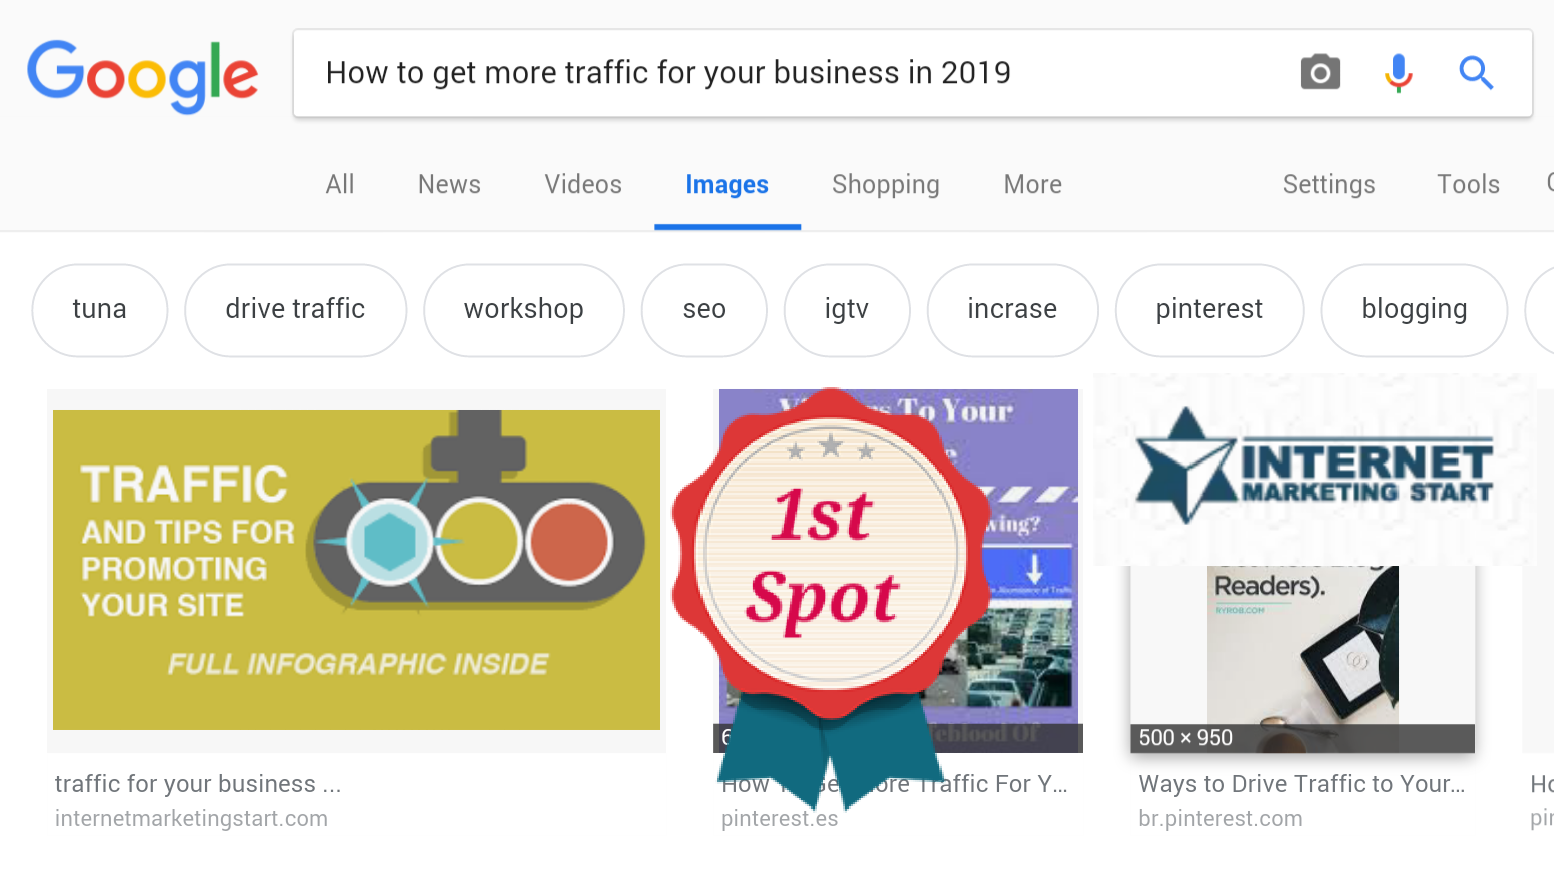Open the traffic light infographic thumbnail
This screenshot has height=873, width=1554.
(356, 570)
